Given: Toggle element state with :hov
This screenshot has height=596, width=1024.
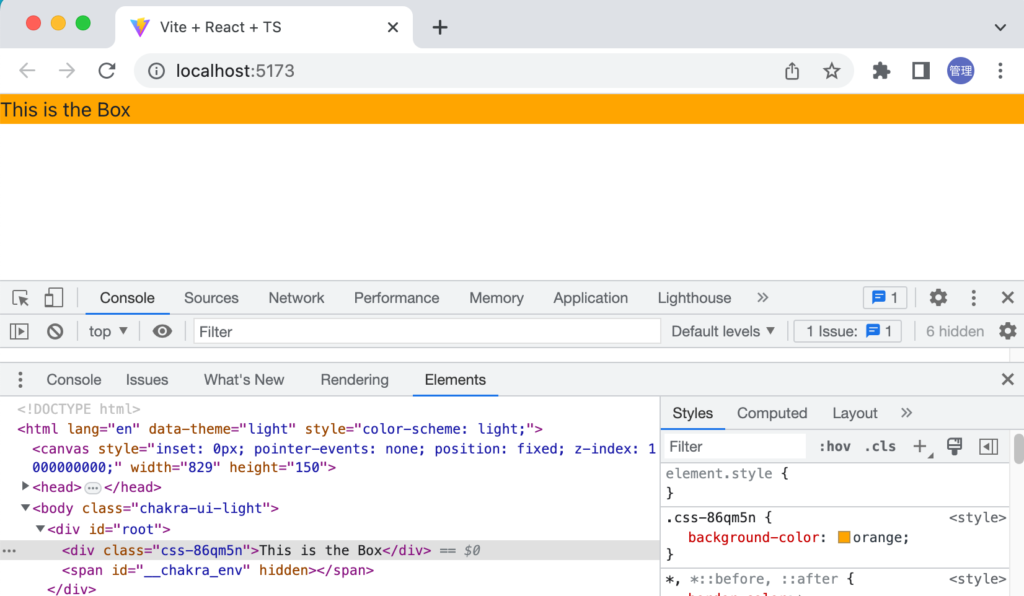Looking at the screenshot, I should tap(834, 447).
